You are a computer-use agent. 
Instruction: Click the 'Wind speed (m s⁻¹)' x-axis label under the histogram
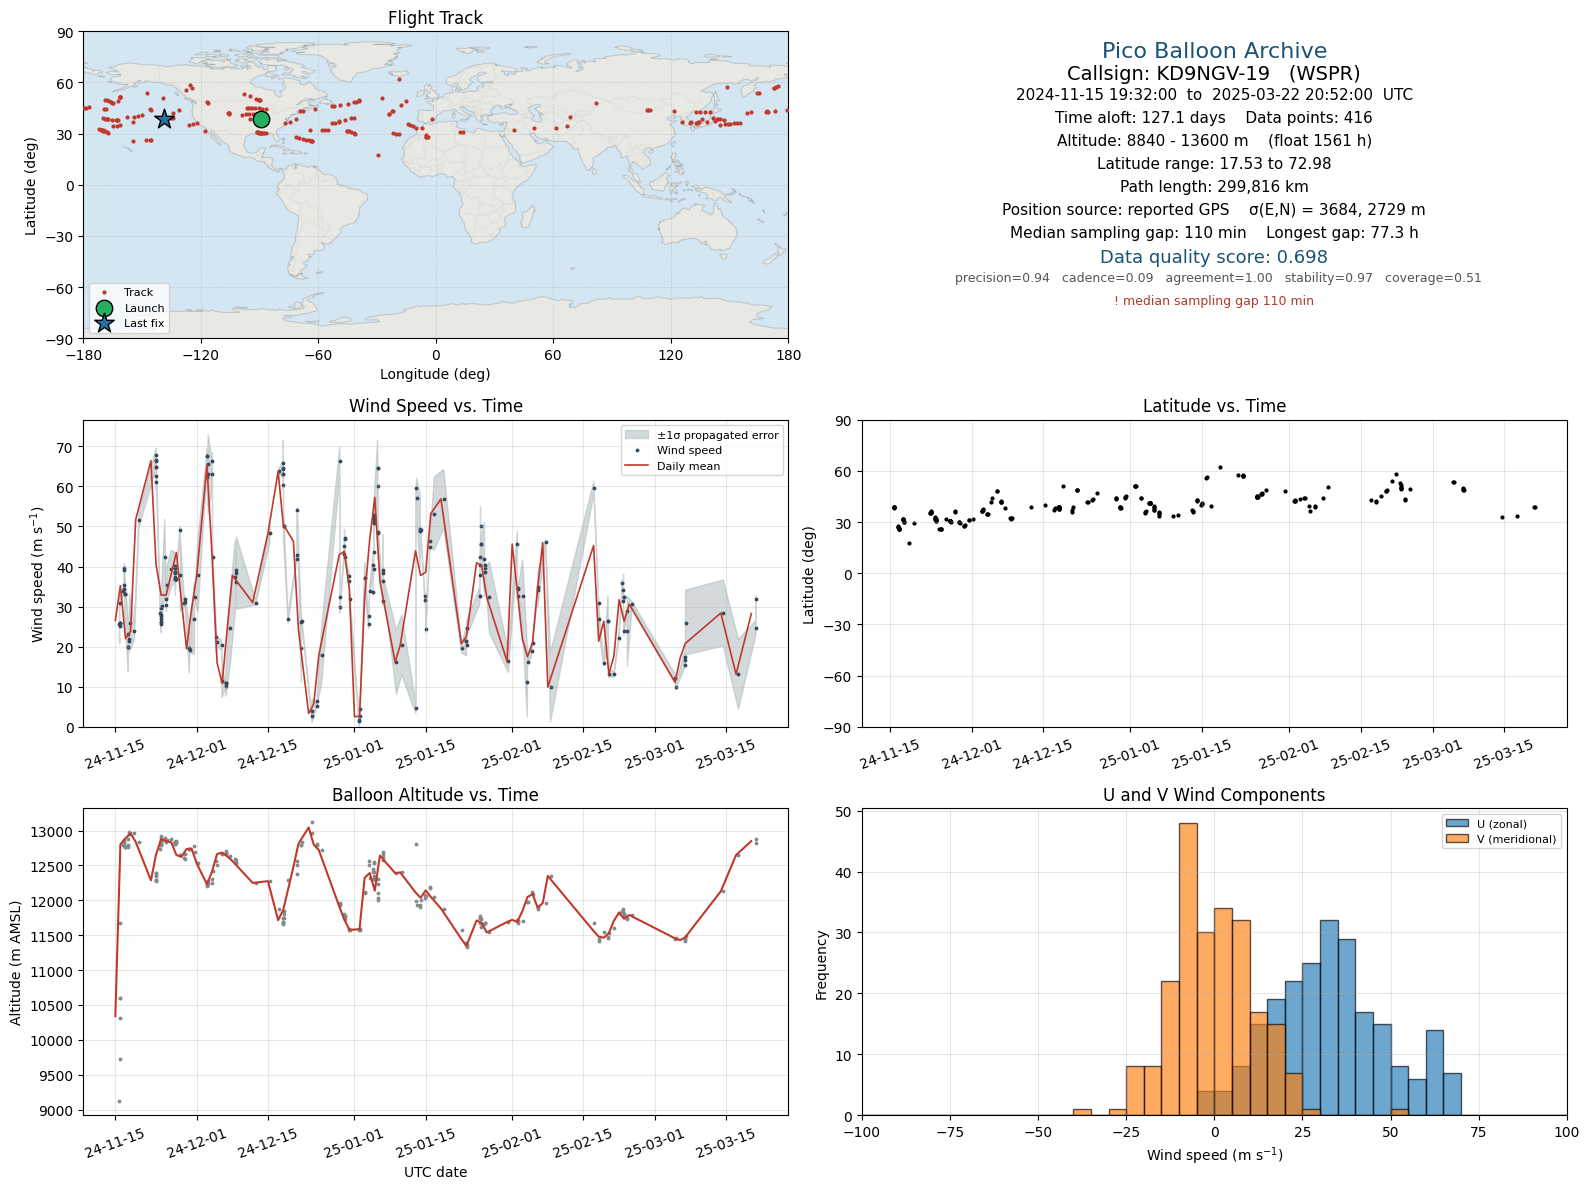1214,1155
